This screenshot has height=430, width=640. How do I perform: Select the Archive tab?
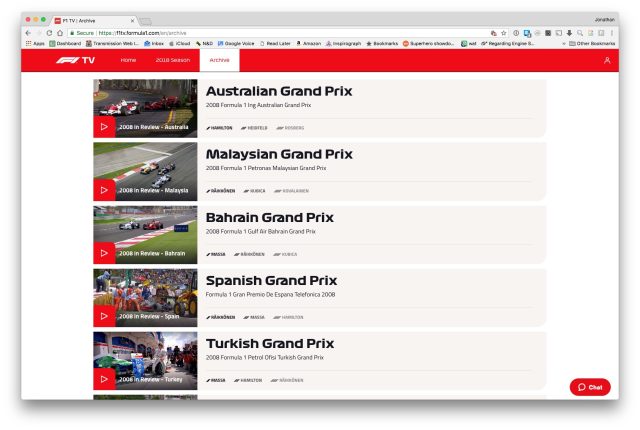(x=219, y=60)
